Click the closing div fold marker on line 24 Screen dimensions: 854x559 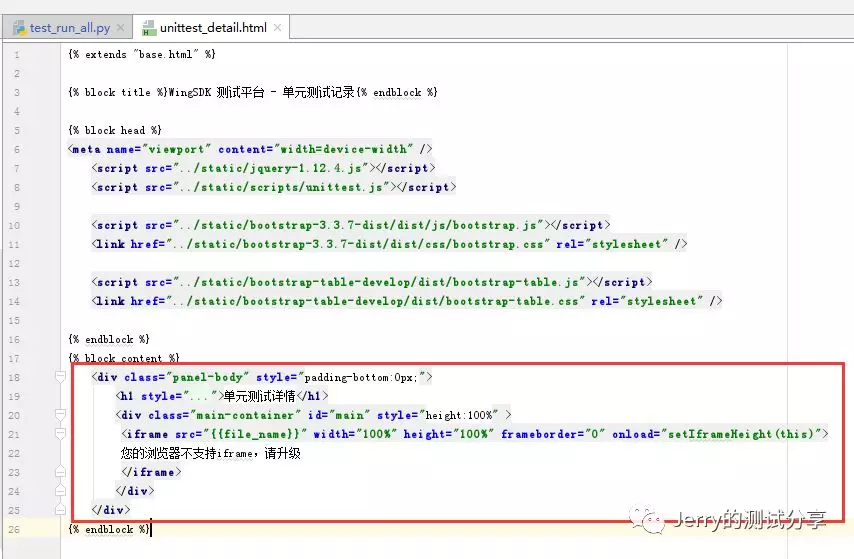(60, 491)
